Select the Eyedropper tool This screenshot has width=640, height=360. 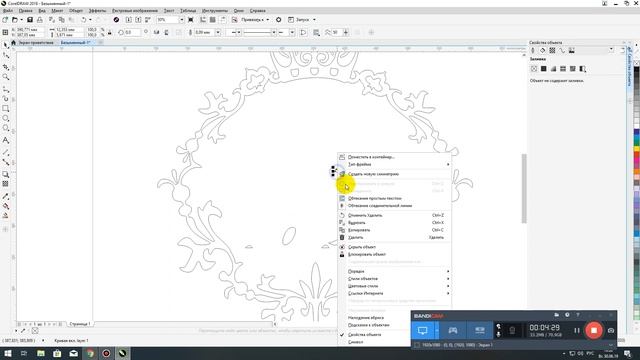[x=6, y=196]
